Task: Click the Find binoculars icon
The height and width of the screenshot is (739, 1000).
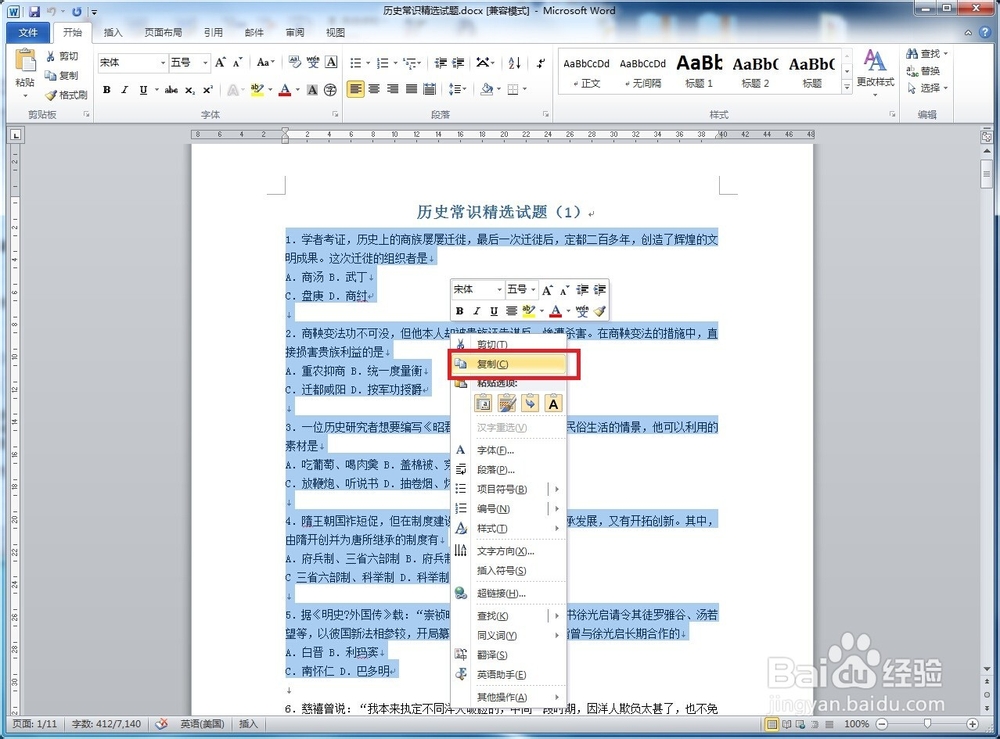Action: pos(912,54)
